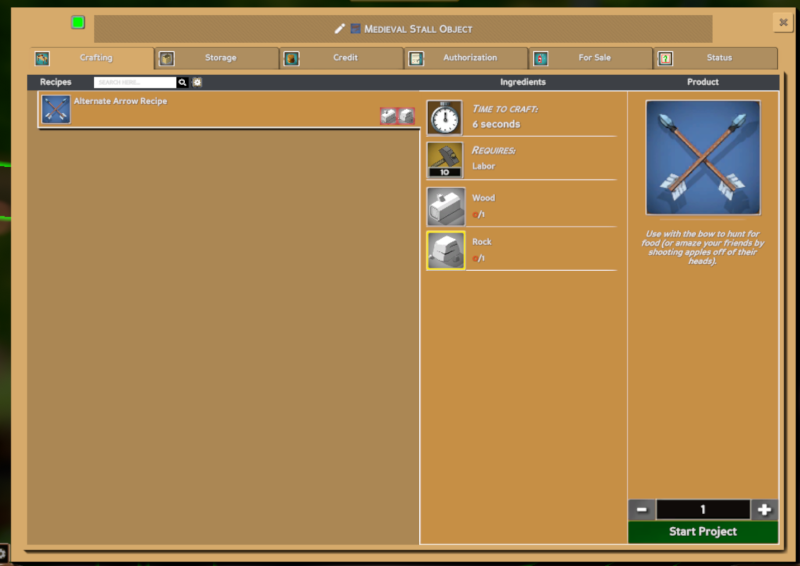
Task: Open the For Sale tab
Action: [x=592, y=58]
